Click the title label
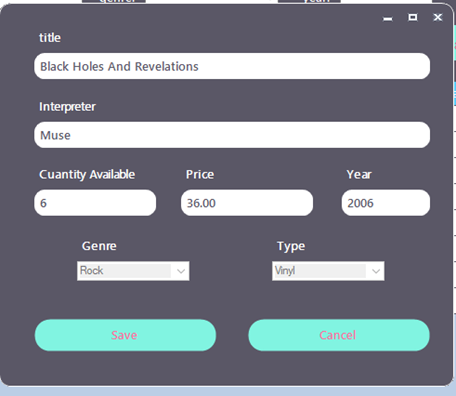456x396 pixels. click(50, 38)
